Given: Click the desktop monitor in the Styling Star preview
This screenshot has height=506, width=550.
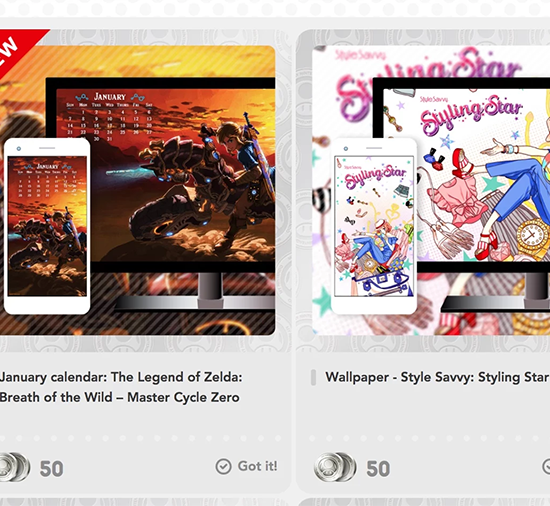Looking at the screenshot, I should [461, 195].
